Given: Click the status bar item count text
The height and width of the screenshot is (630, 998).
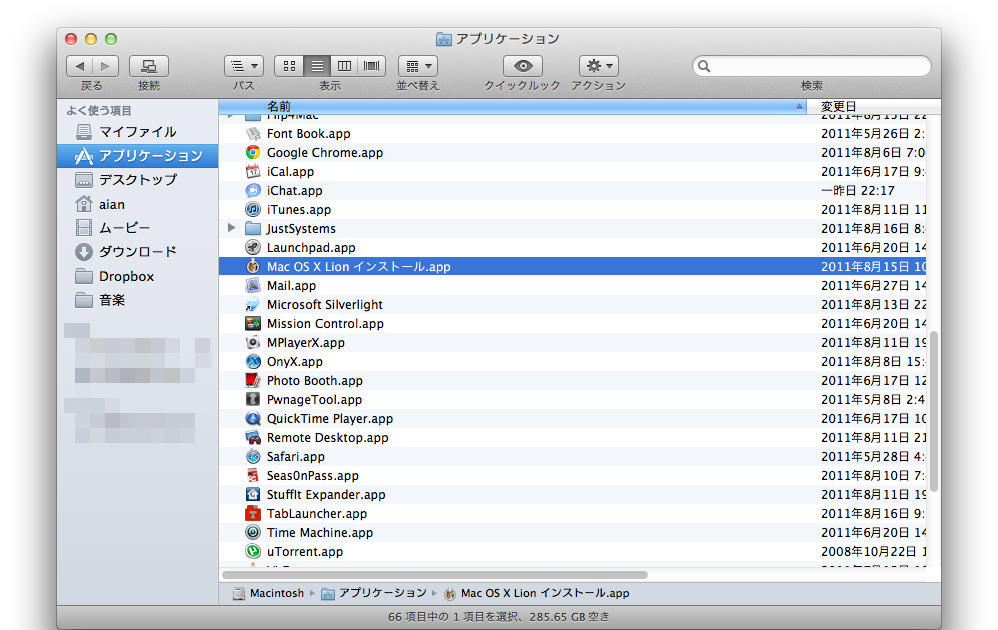Looking at the screenshot, I should click(499, 617).
